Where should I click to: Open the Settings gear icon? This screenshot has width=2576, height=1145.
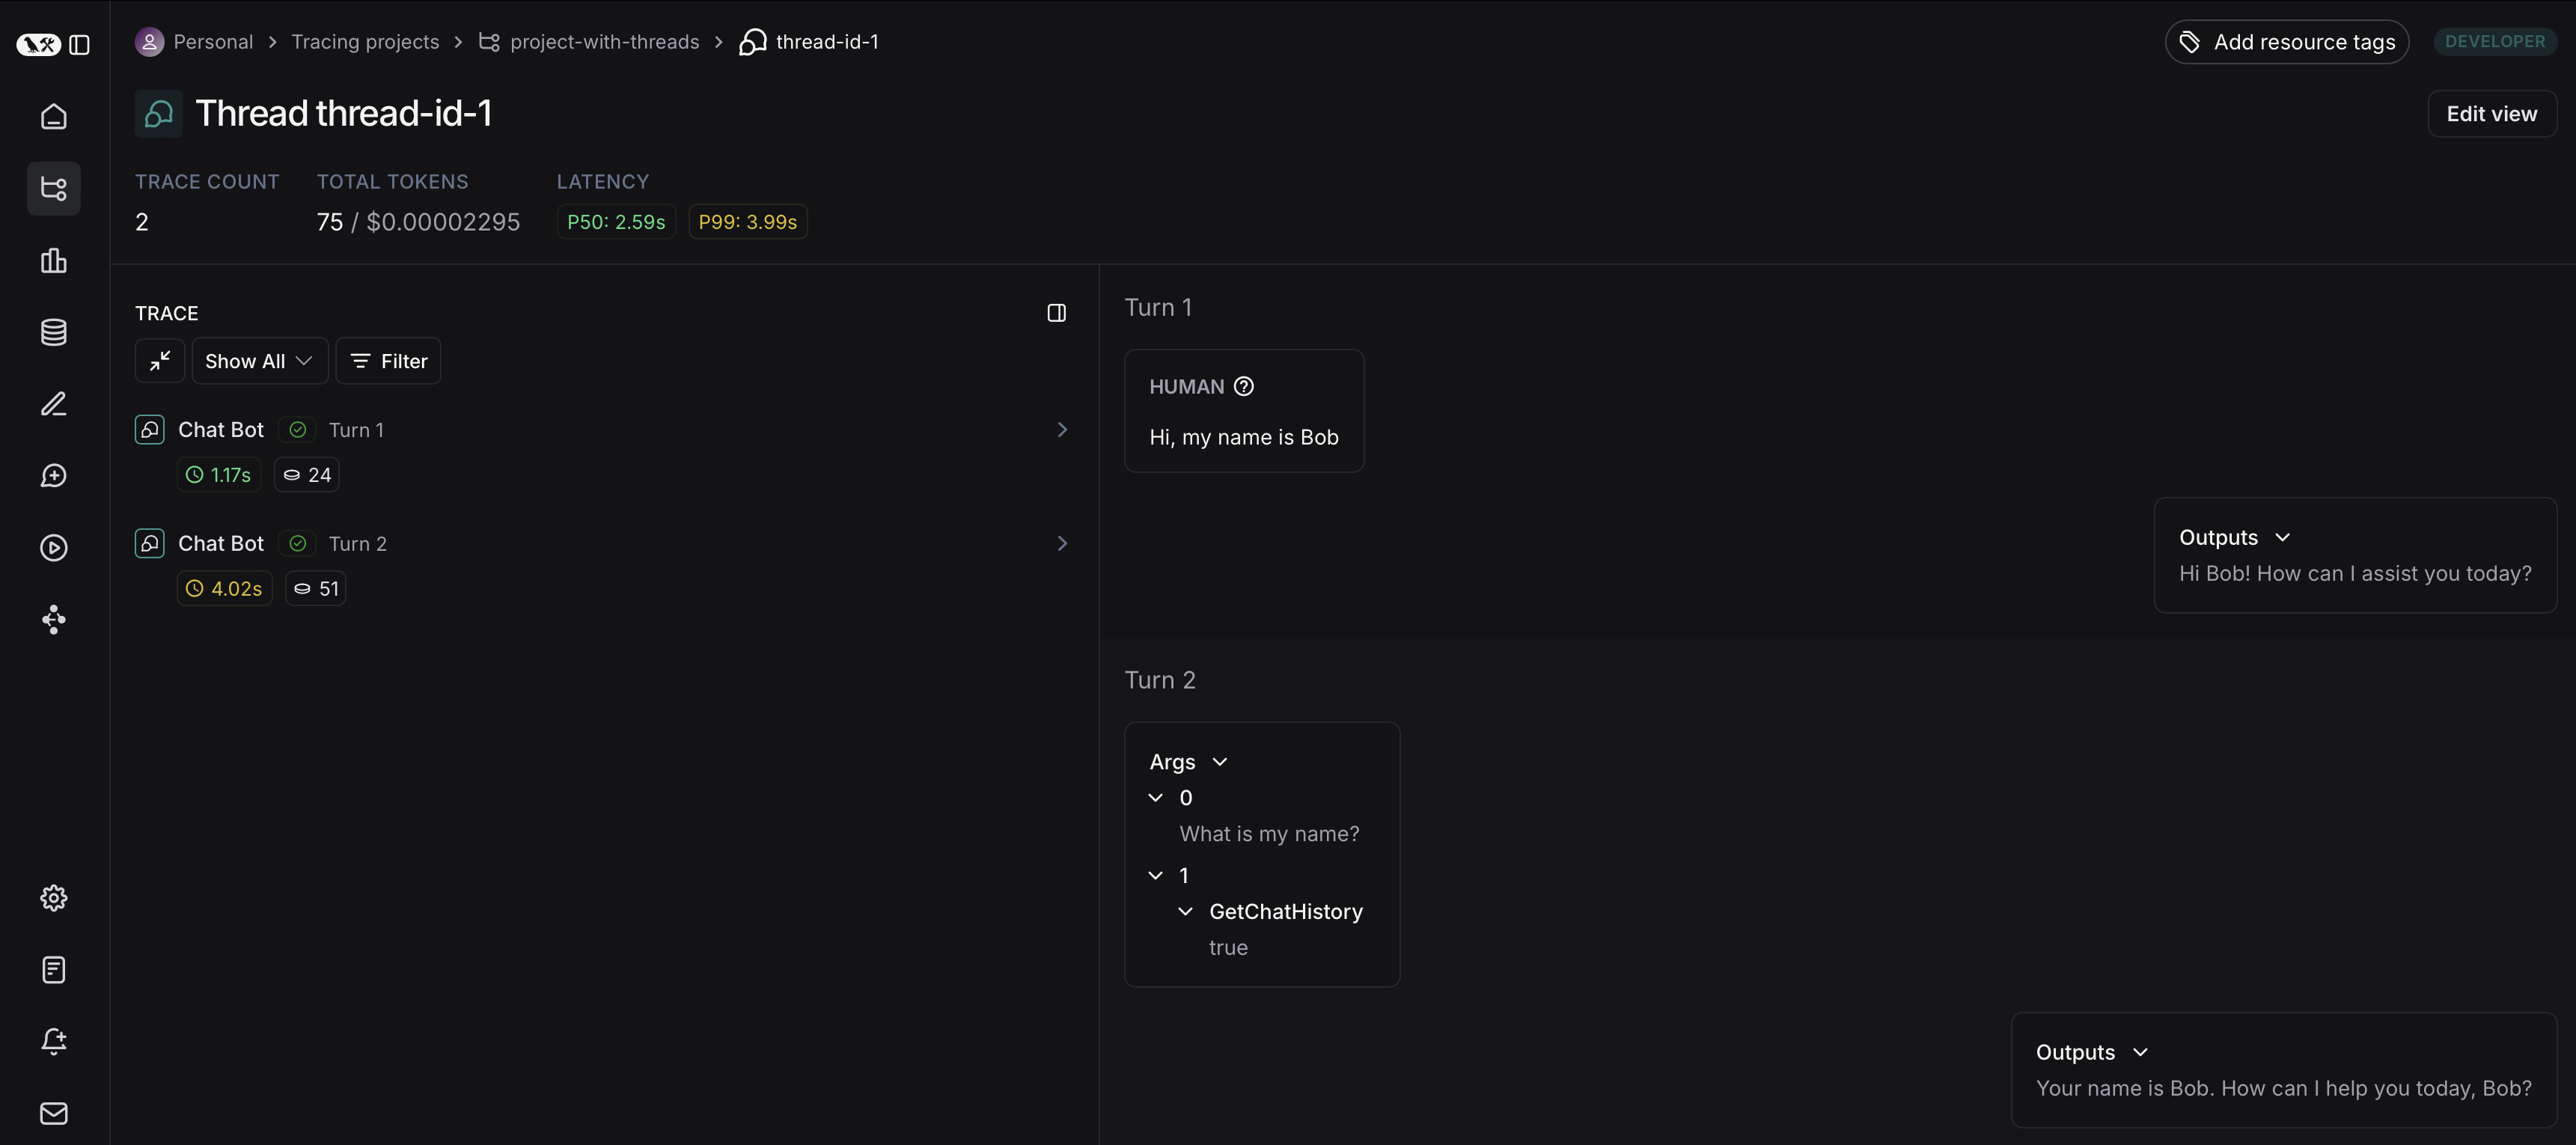click(x=54, y=898)
